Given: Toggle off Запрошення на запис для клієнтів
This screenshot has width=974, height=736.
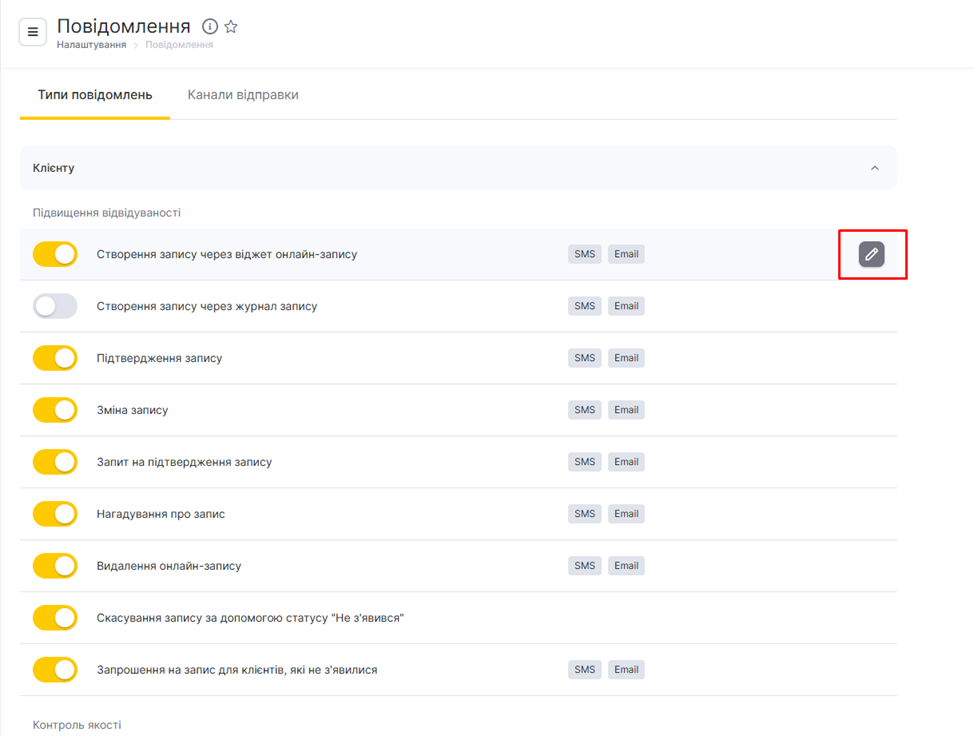Looking at the screenshot, I should 55,670.
